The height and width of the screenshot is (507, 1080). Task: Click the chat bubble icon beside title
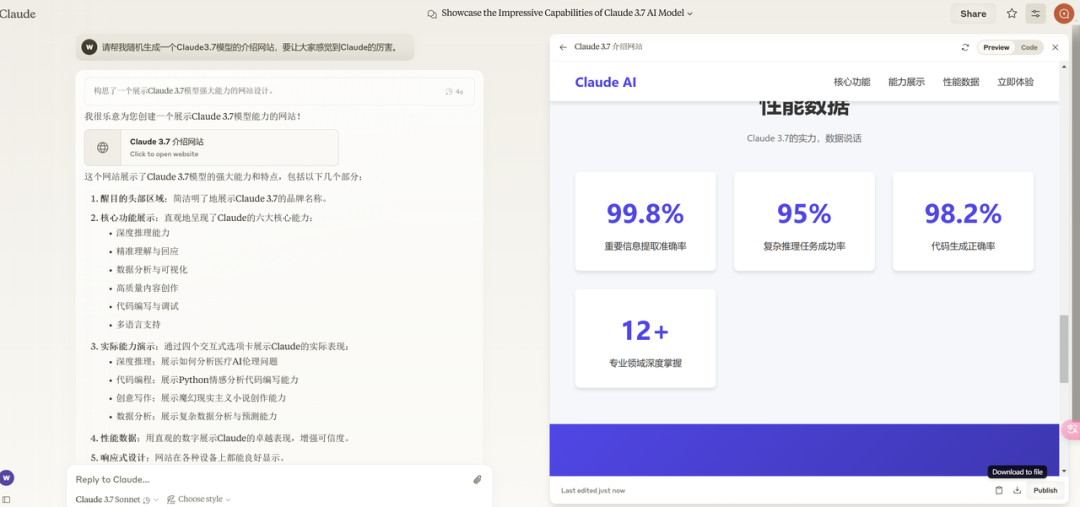point(432,14)
